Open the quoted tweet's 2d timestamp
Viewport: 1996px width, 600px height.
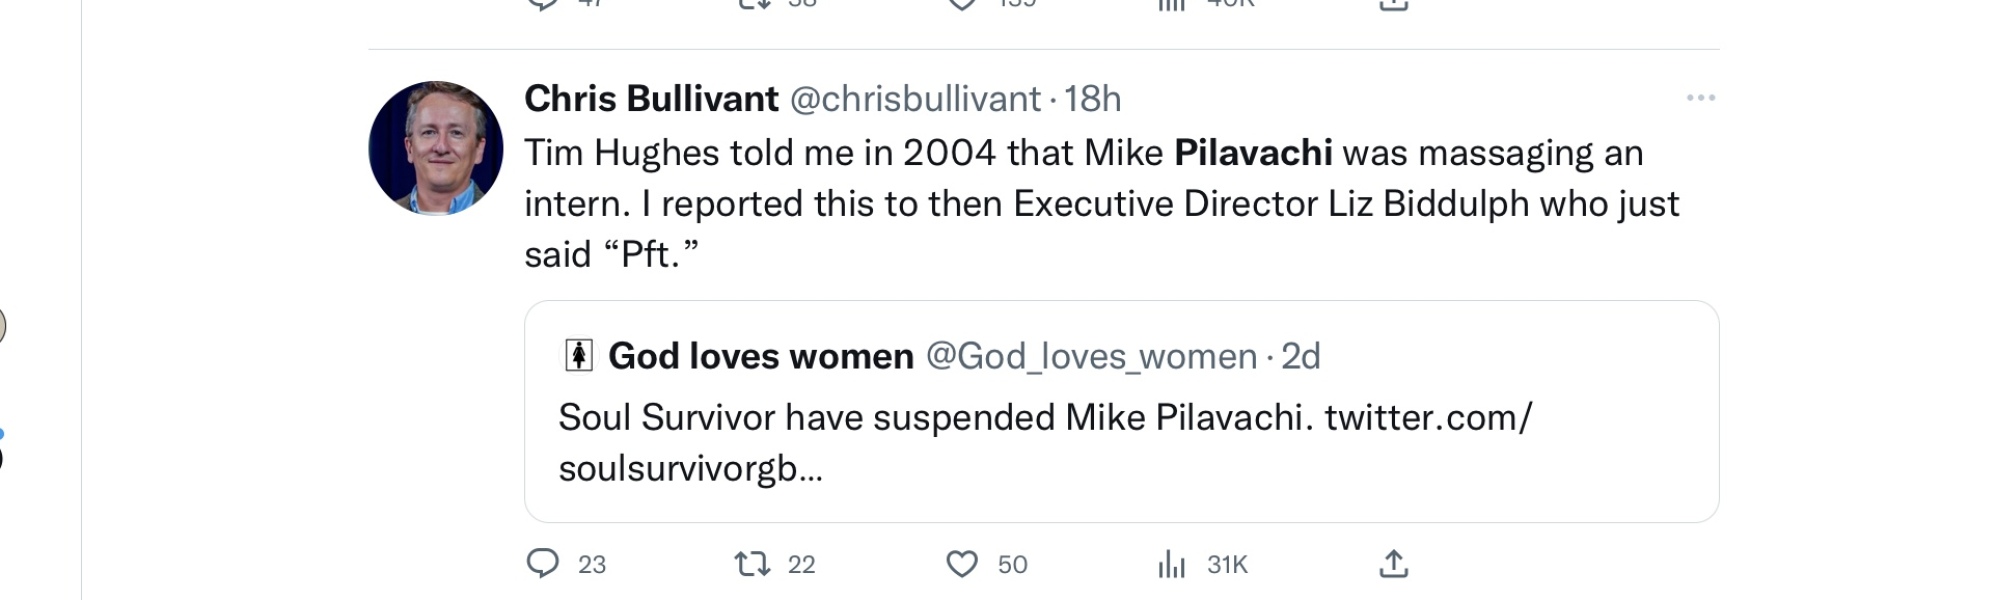[x=1301, y=356]
